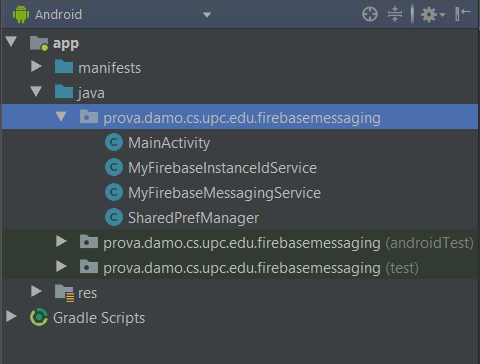Select the MainActivity class icon

click(114, 143)
